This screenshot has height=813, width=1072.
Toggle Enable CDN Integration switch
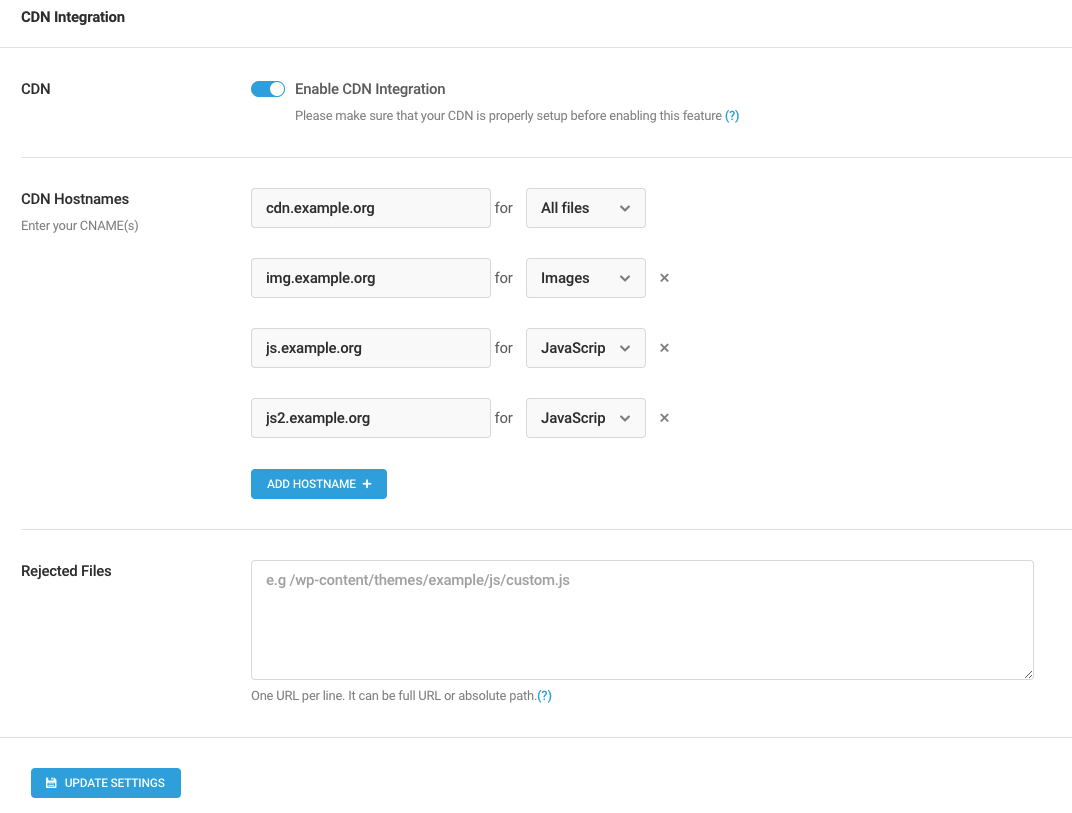(x=268, y=89)
